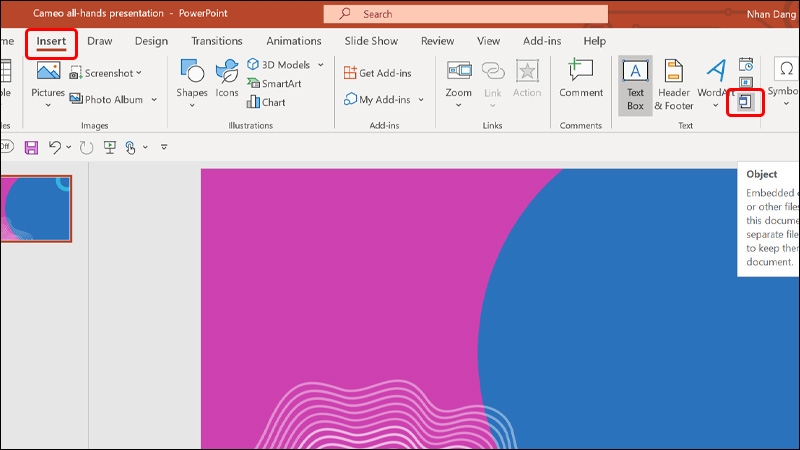The width and height of the screenshot is (800, 450).
Task: Insert Slide Number icon
Action: (x=746, y=82)
